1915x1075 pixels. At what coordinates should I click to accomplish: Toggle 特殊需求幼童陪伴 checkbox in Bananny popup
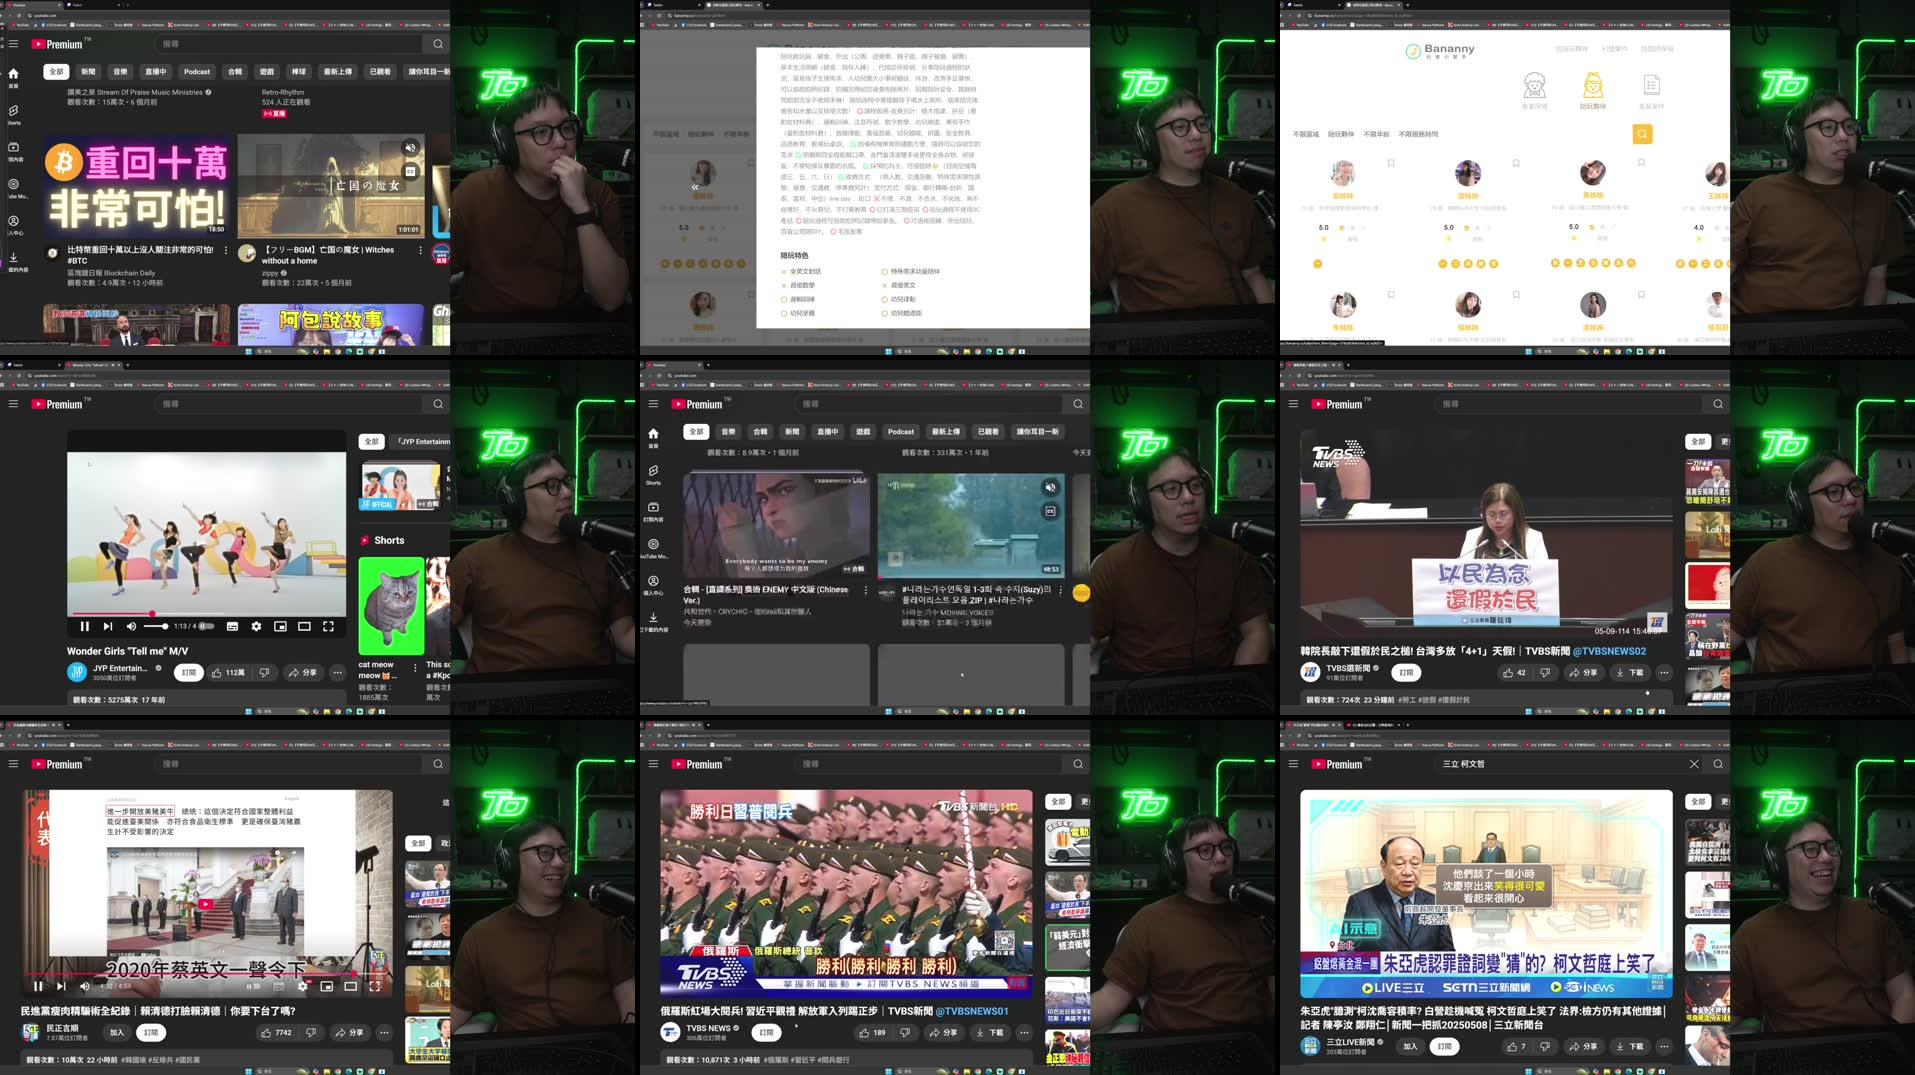coord(884,272)
